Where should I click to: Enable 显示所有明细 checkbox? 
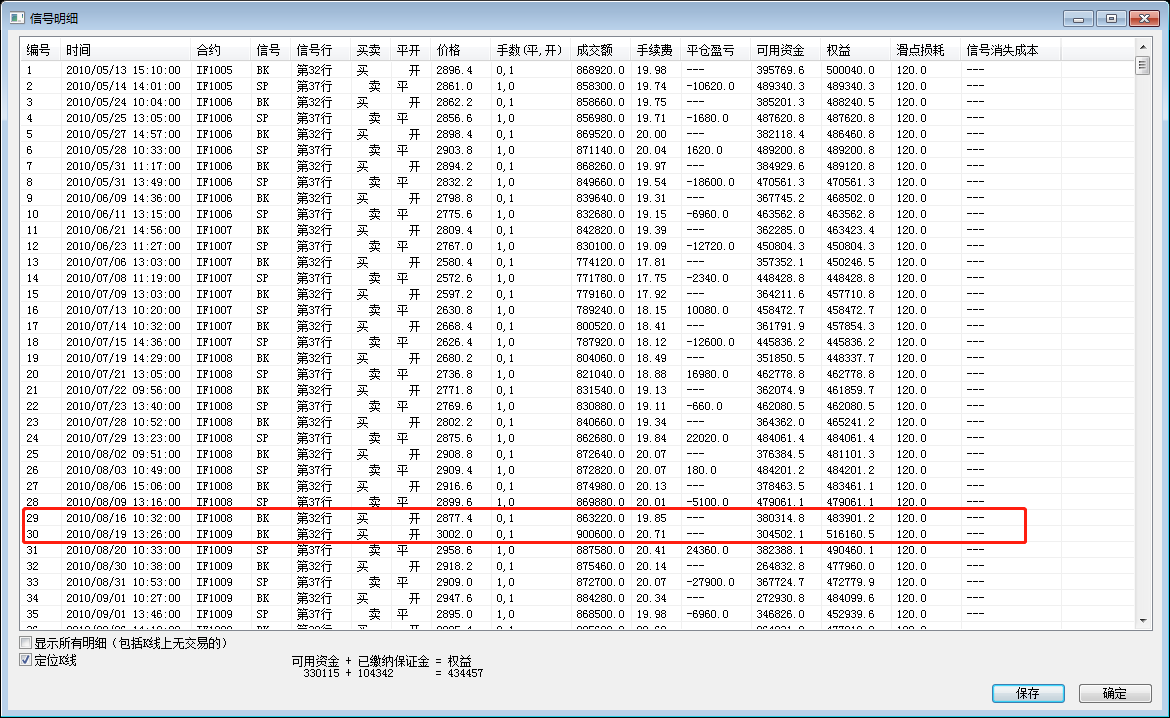coord(25,642)
